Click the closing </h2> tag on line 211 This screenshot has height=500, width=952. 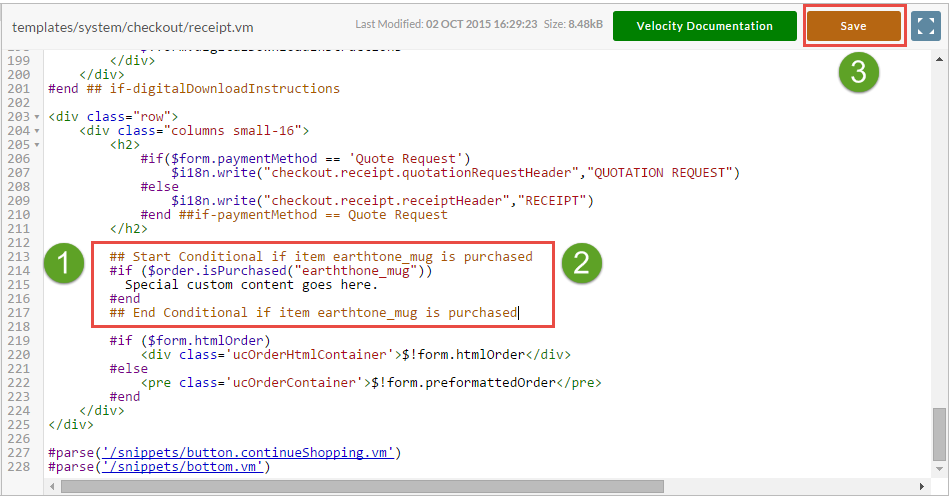129,229
